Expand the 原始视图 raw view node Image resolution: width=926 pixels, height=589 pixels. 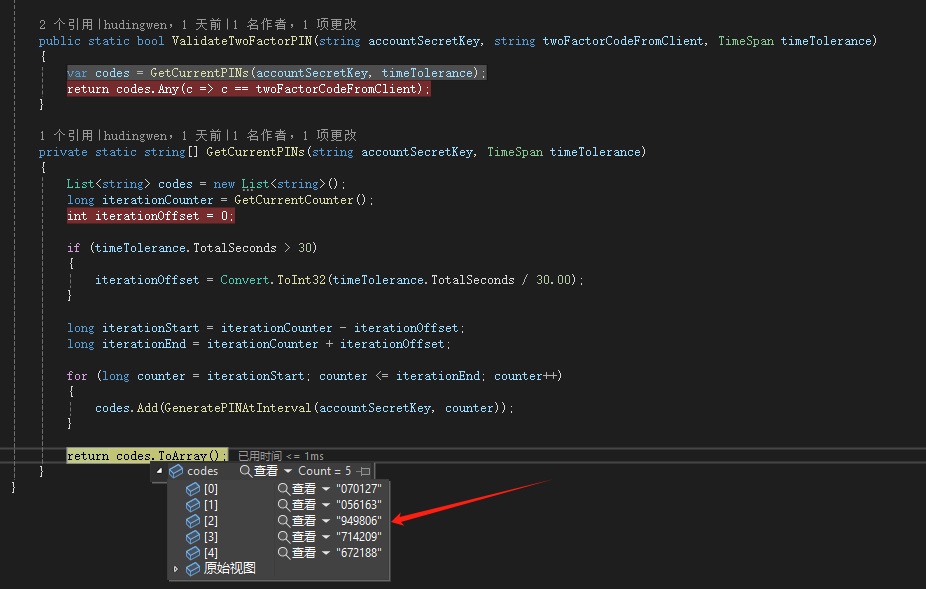coord(176,568)
